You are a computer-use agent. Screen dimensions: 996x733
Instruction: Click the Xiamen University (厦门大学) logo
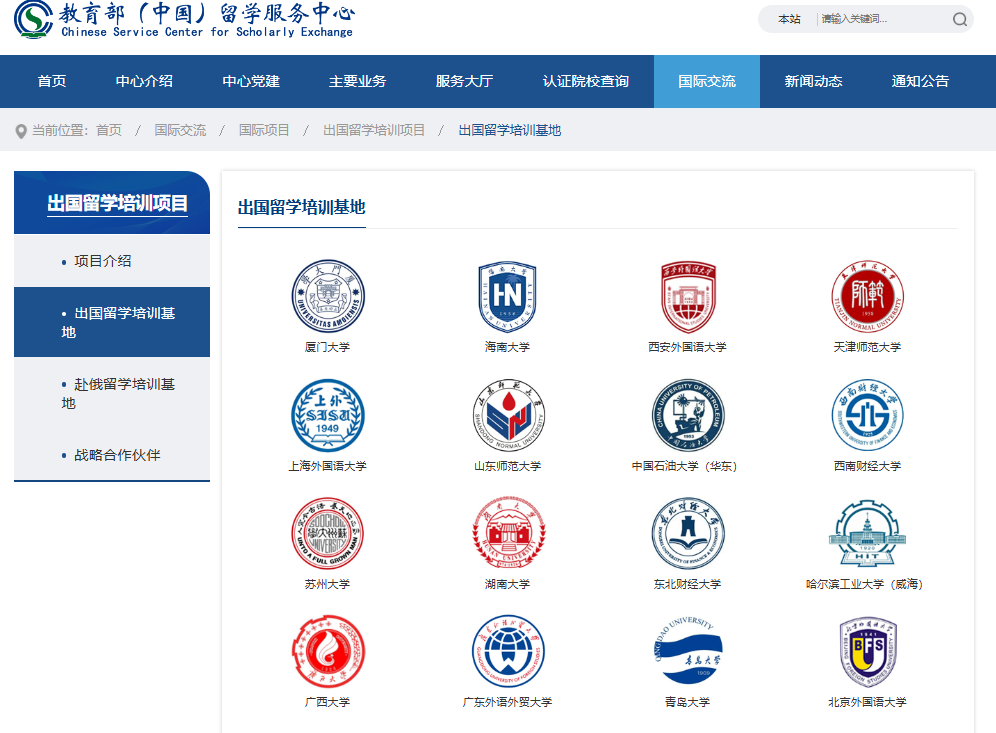[328, 296]
